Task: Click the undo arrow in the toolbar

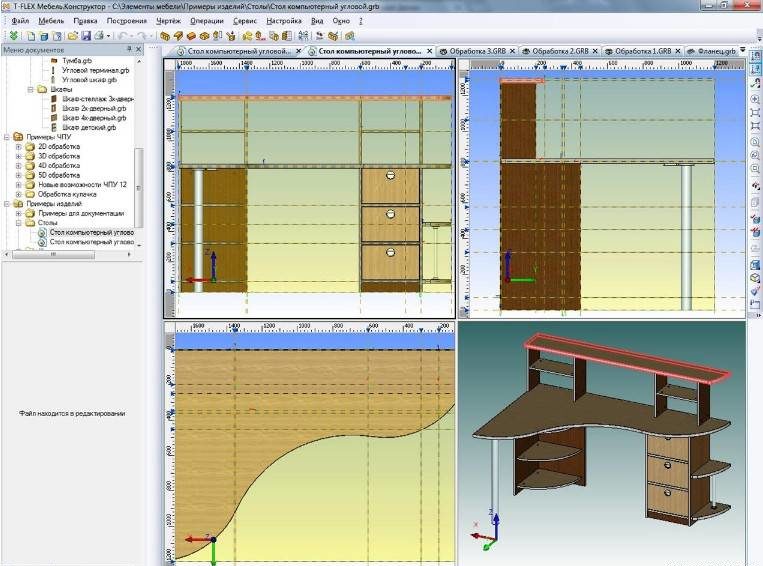Action: (x=123, y=36)
